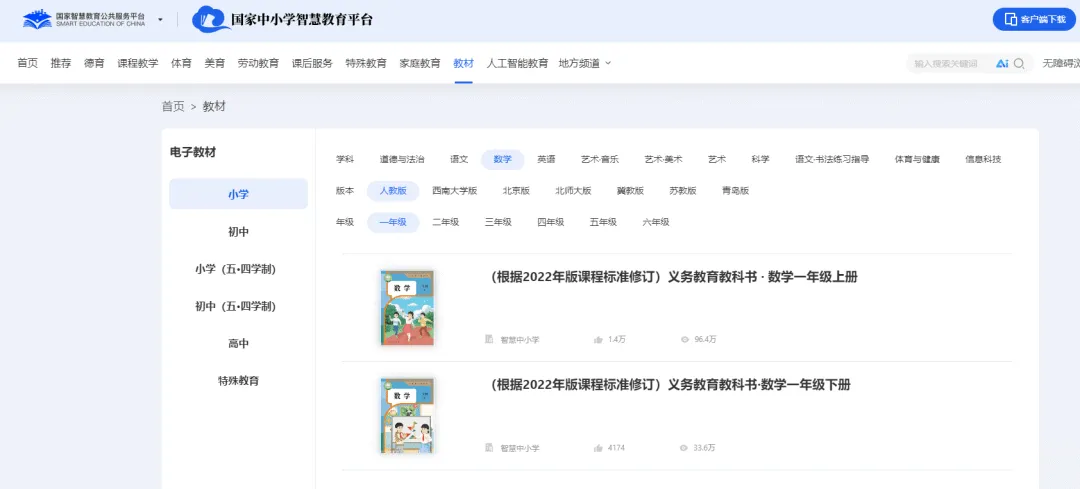Open the 课程教学 navigation tab

tap(138, 63)
